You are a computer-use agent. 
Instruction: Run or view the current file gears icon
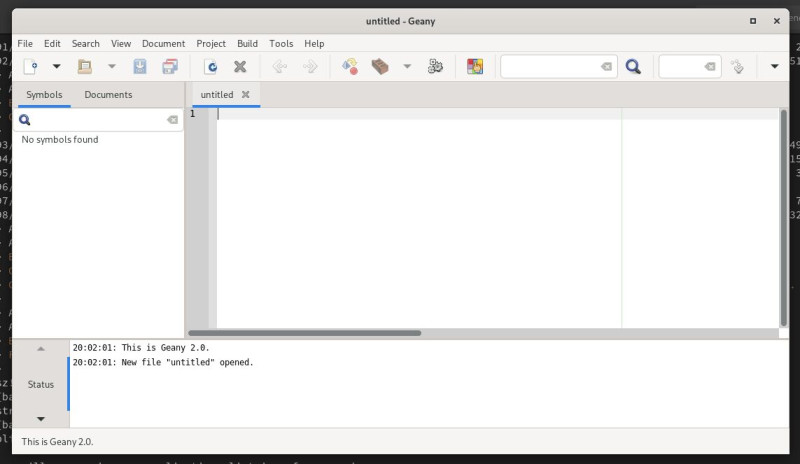pos(435,66)
